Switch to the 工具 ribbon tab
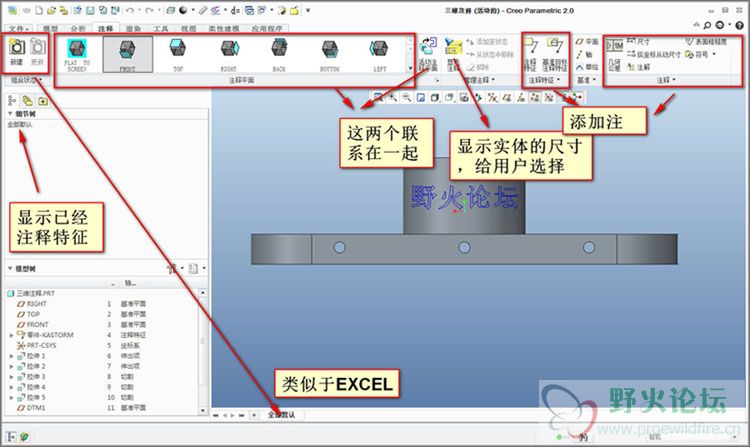 click(161, 29)
